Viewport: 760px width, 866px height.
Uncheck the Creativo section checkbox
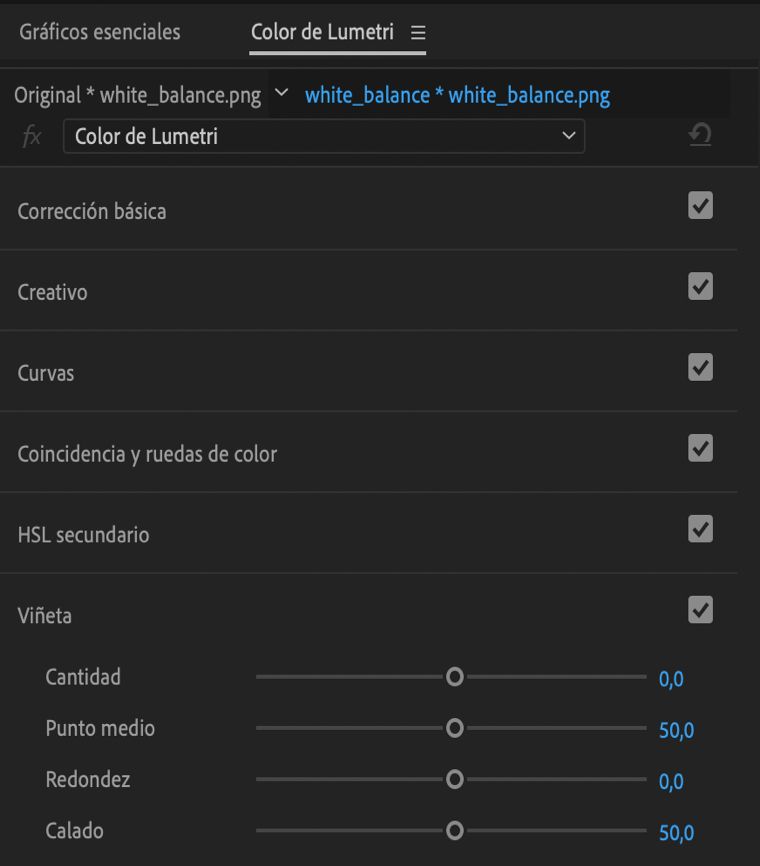click(701, 287)
